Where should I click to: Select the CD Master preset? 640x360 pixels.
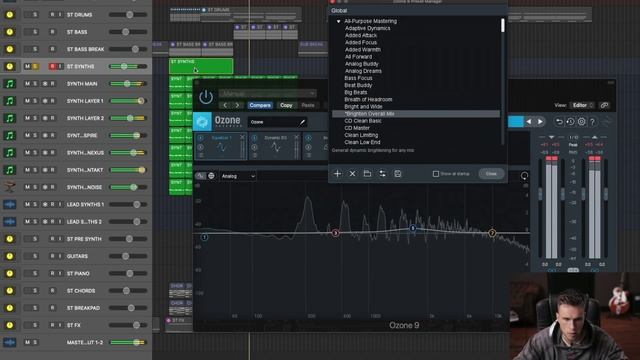(x=357, y=128)
